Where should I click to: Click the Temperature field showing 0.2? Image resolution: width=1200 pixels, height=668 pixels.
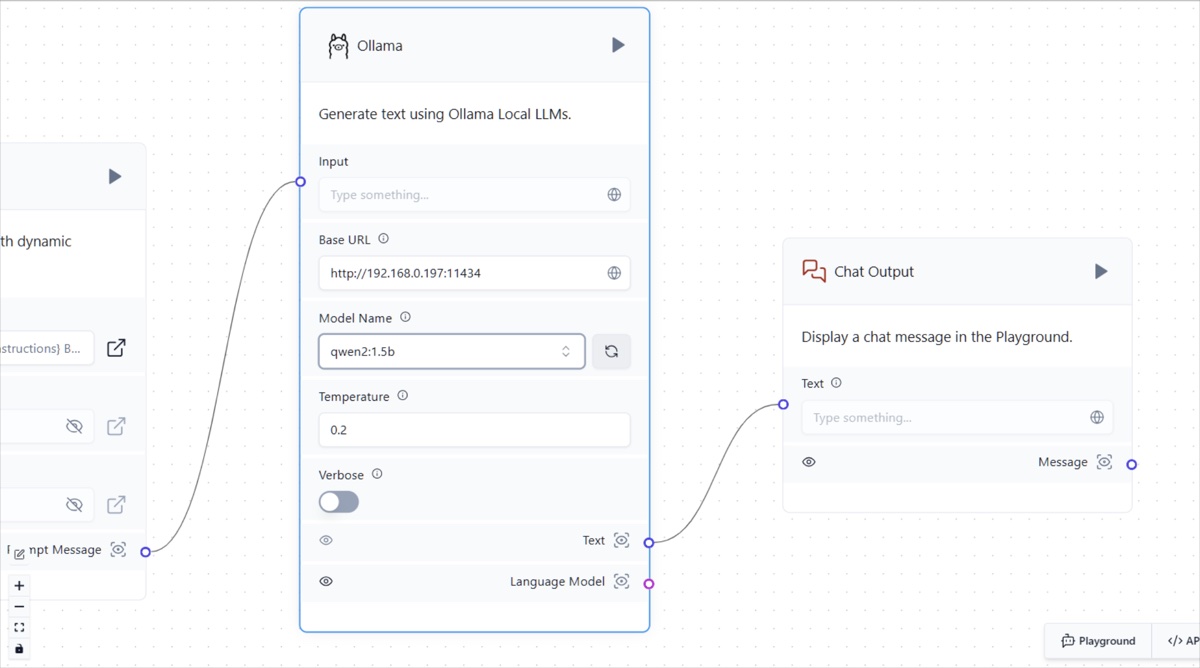point(474,430)
